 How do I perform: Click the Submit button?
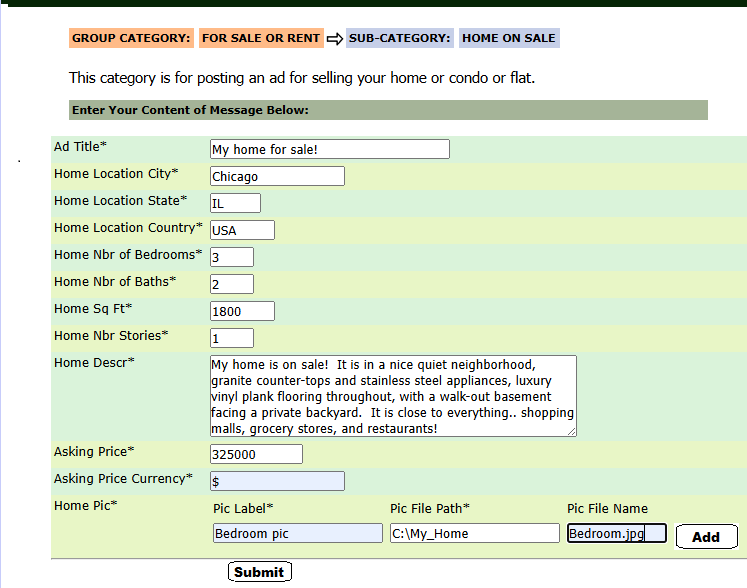tap(260, 572)
